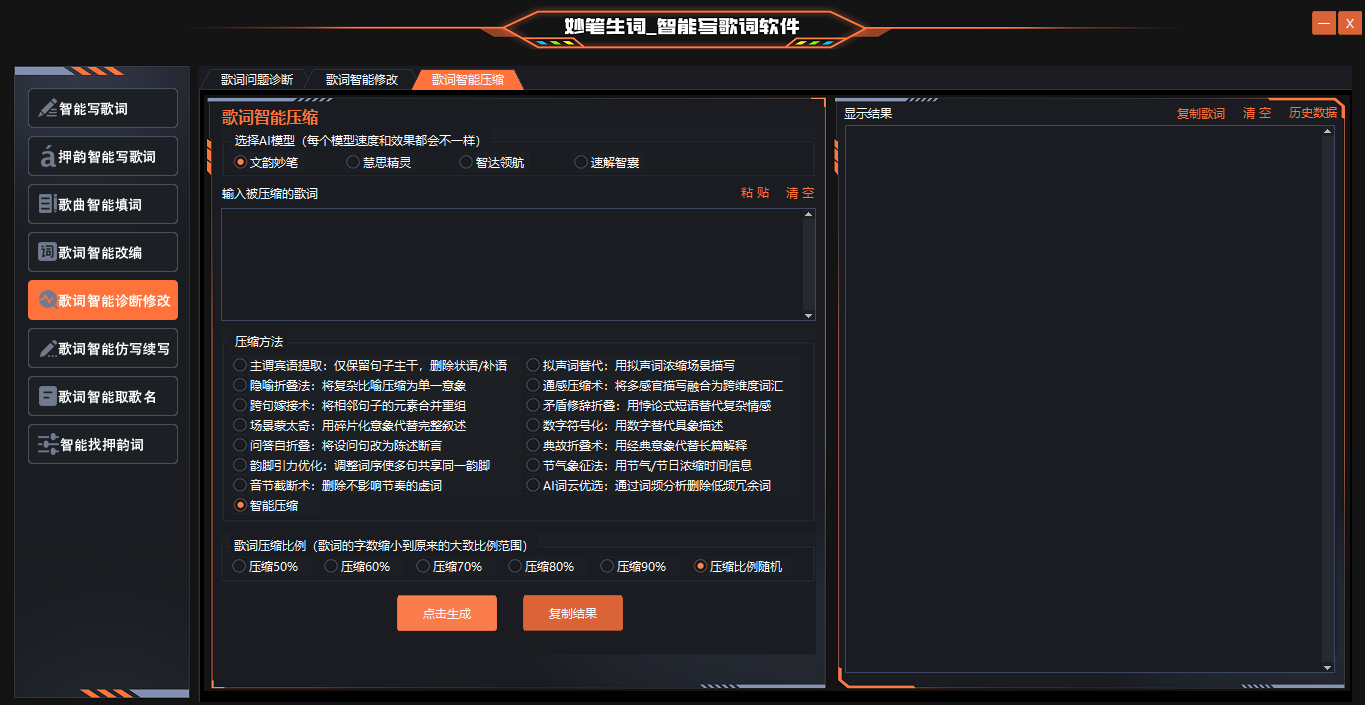Choose 韵脚引力优化 compression method

pyautogui.click(x=361, y=466)
